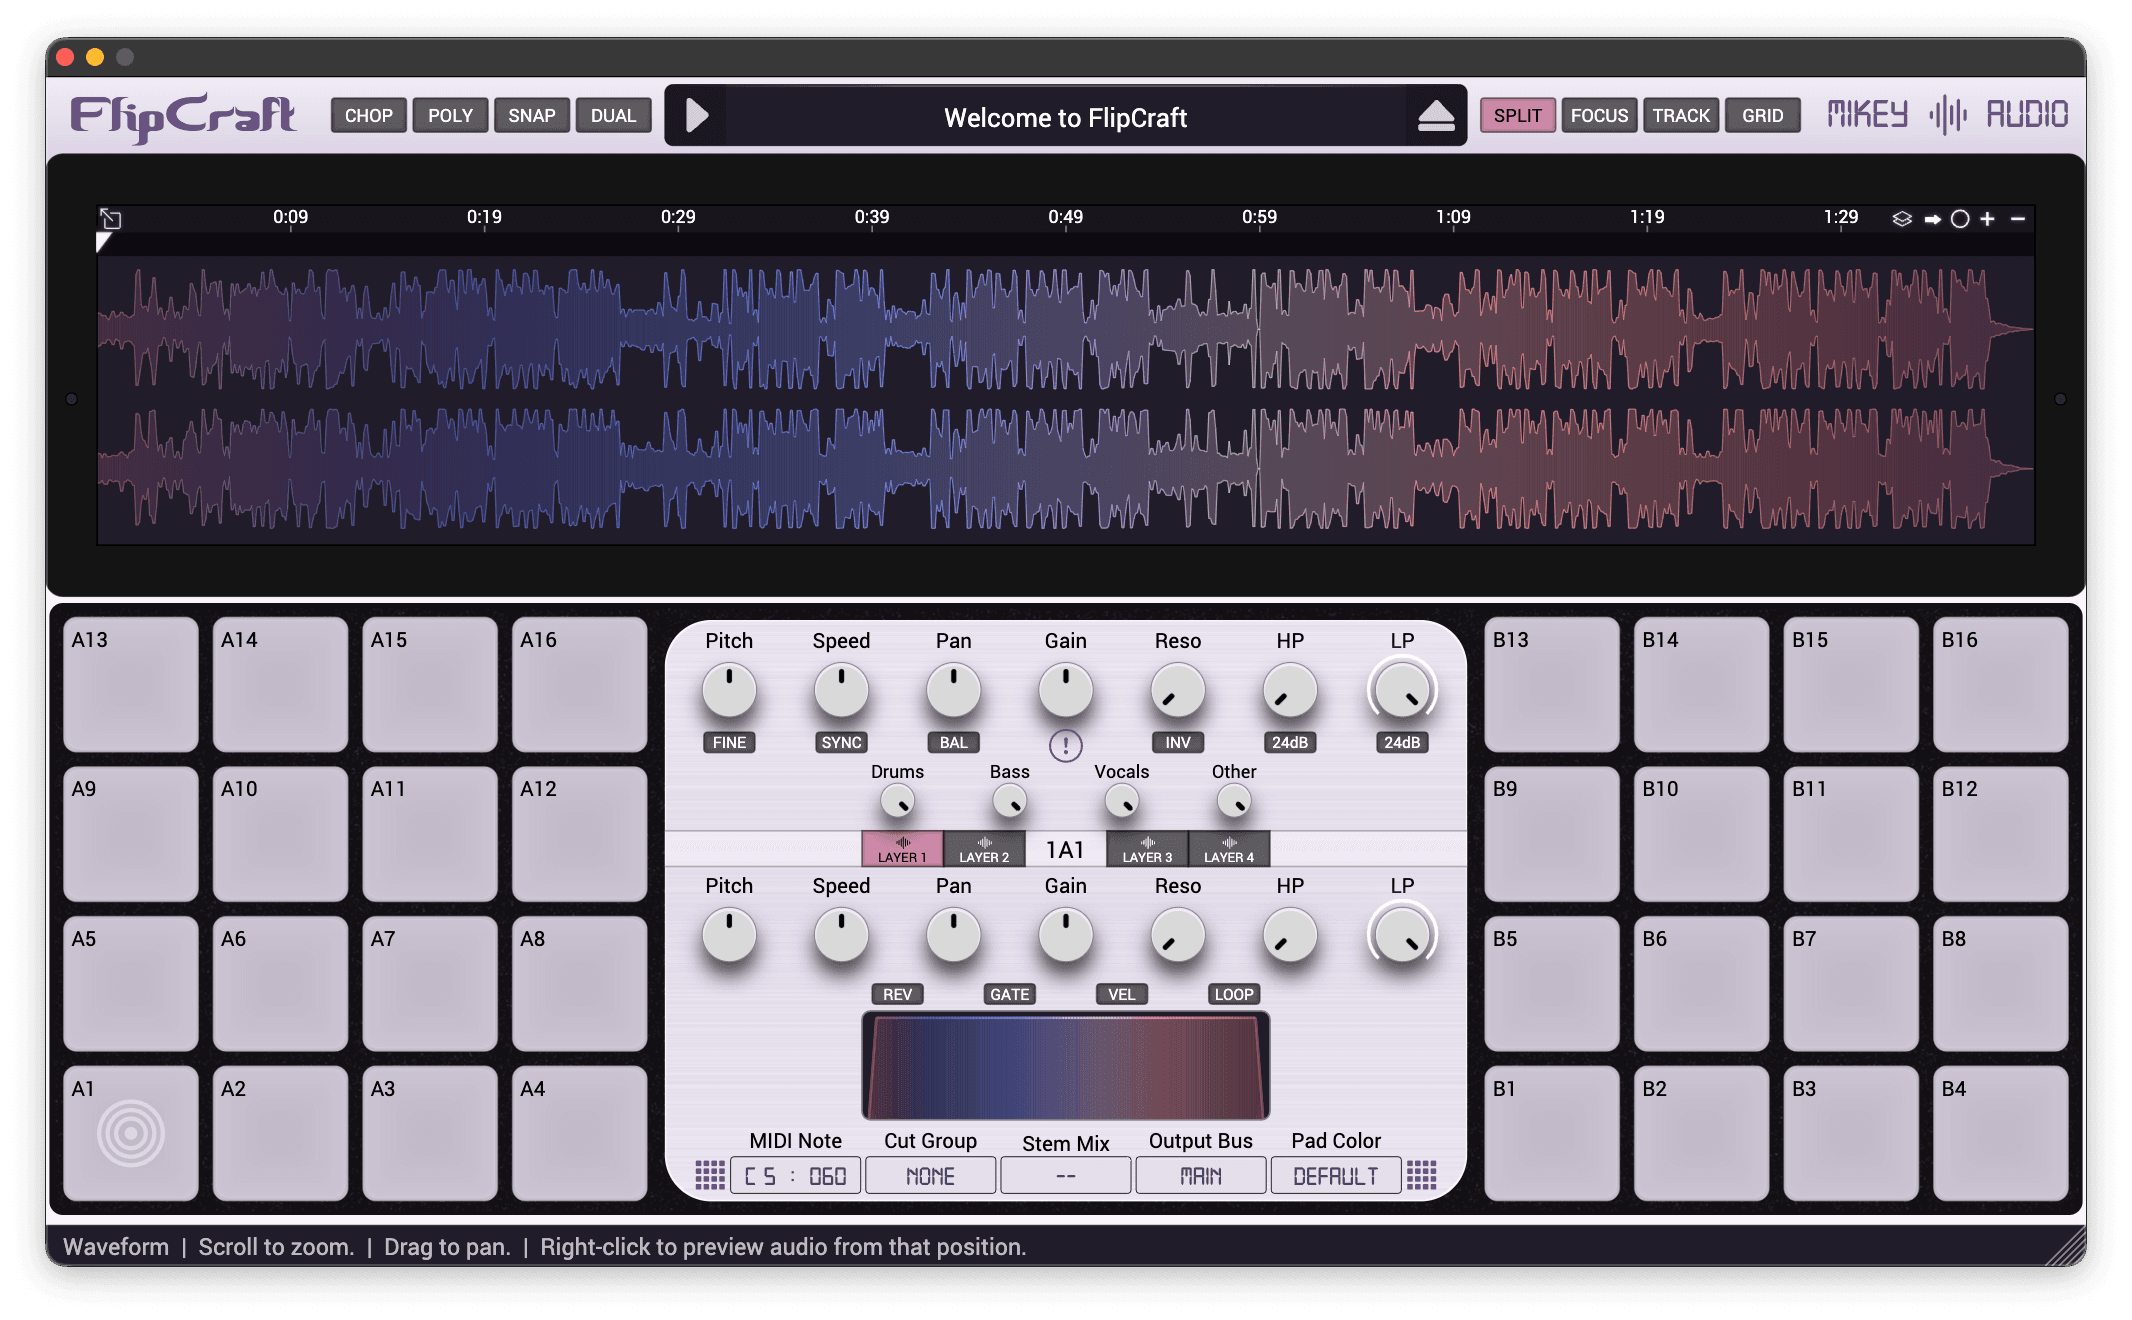Image resolution: width=2132 pixels, height=1320 pixels.
Task: Click the waveform layers stack icon
Action: (x=1901, y=219)
